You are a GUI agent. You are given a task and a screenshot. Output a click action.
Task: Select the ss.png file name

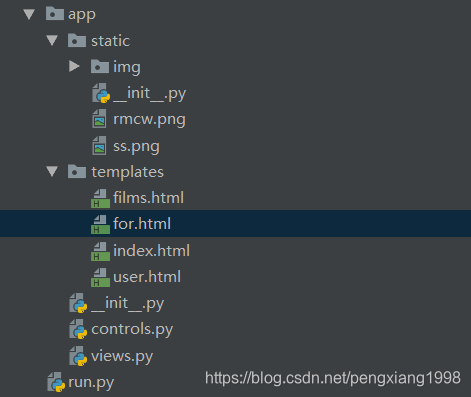tap(136, 147)
